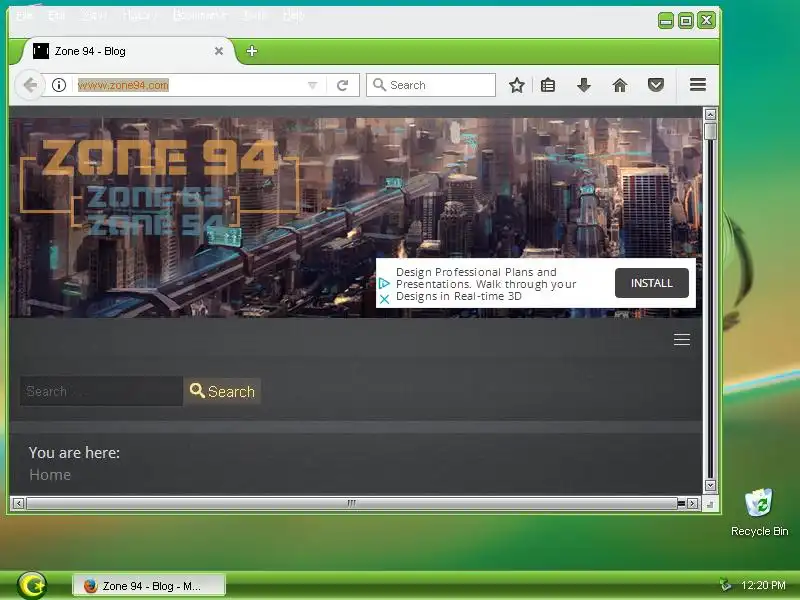Close the ad with the X icon

point(385,299)
